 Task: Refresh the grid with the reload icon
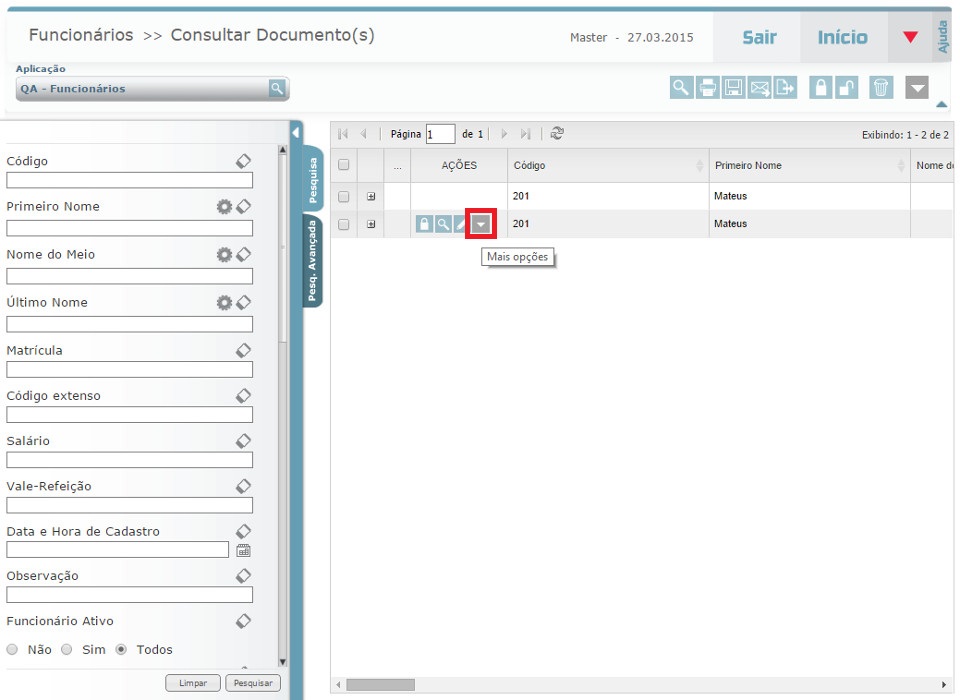[x=557, y=133]
